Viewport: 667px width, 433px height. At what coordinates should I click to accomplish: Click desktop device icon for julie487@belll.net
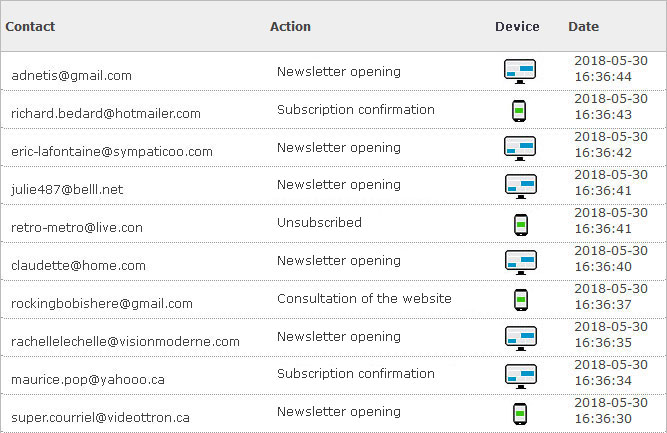(x=521, y=186)
